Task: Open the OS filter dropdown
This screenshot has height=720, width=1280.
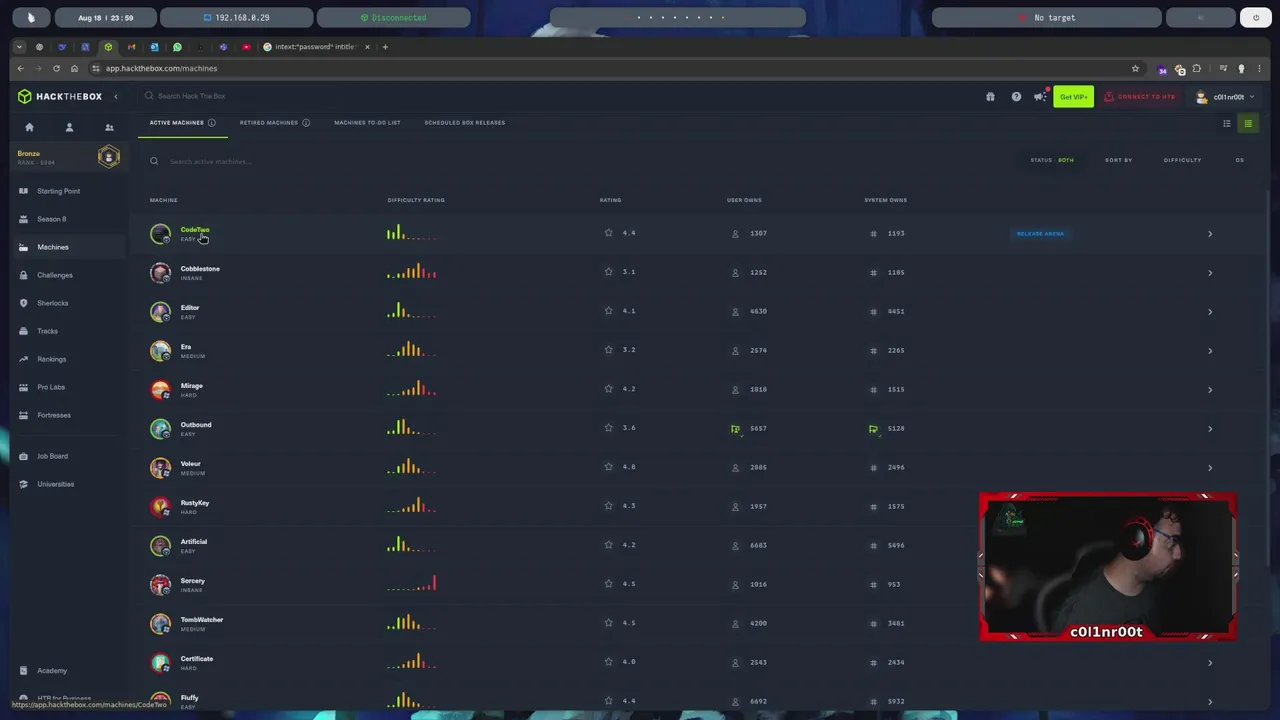Action: point(1239,160)
